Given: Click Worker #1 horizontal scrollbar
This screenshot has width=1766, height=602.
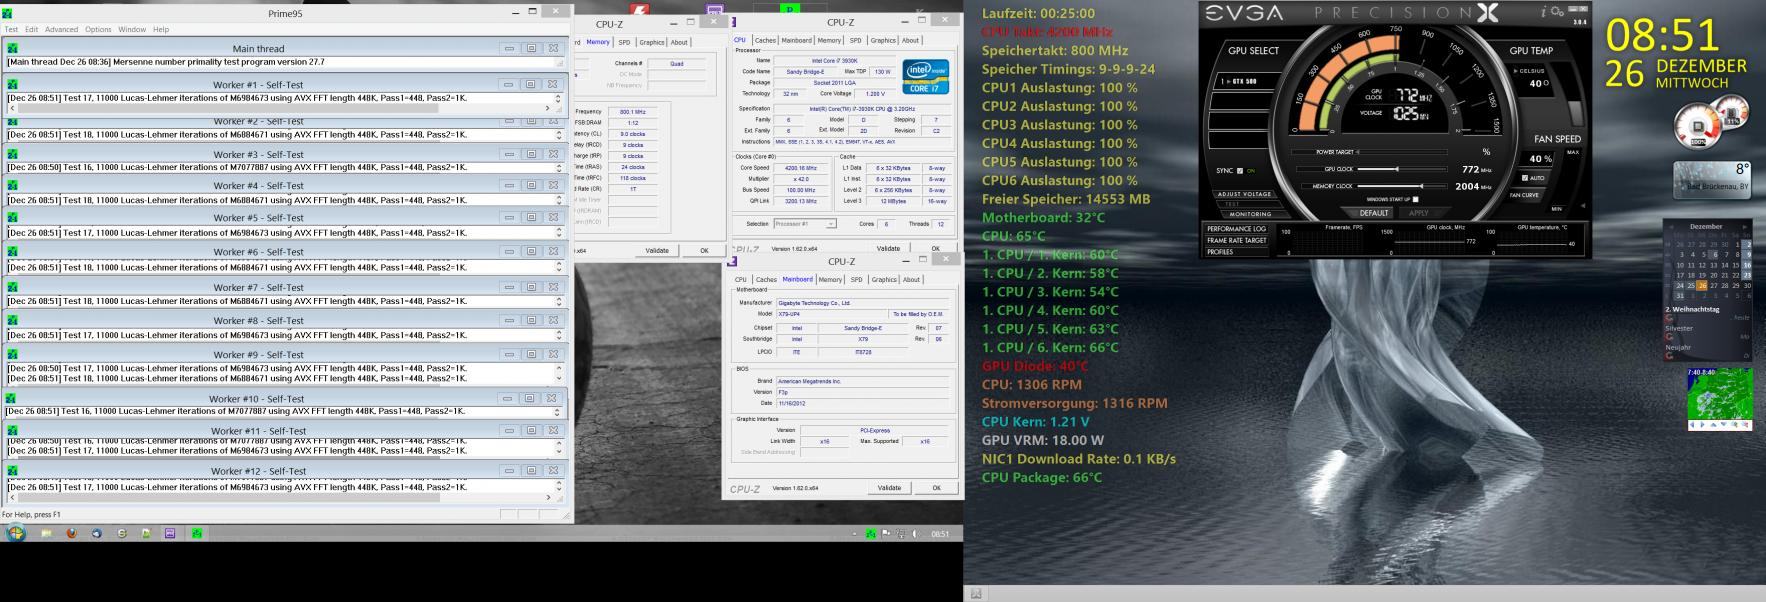Looking at the screenshot, I should point(279,108).
